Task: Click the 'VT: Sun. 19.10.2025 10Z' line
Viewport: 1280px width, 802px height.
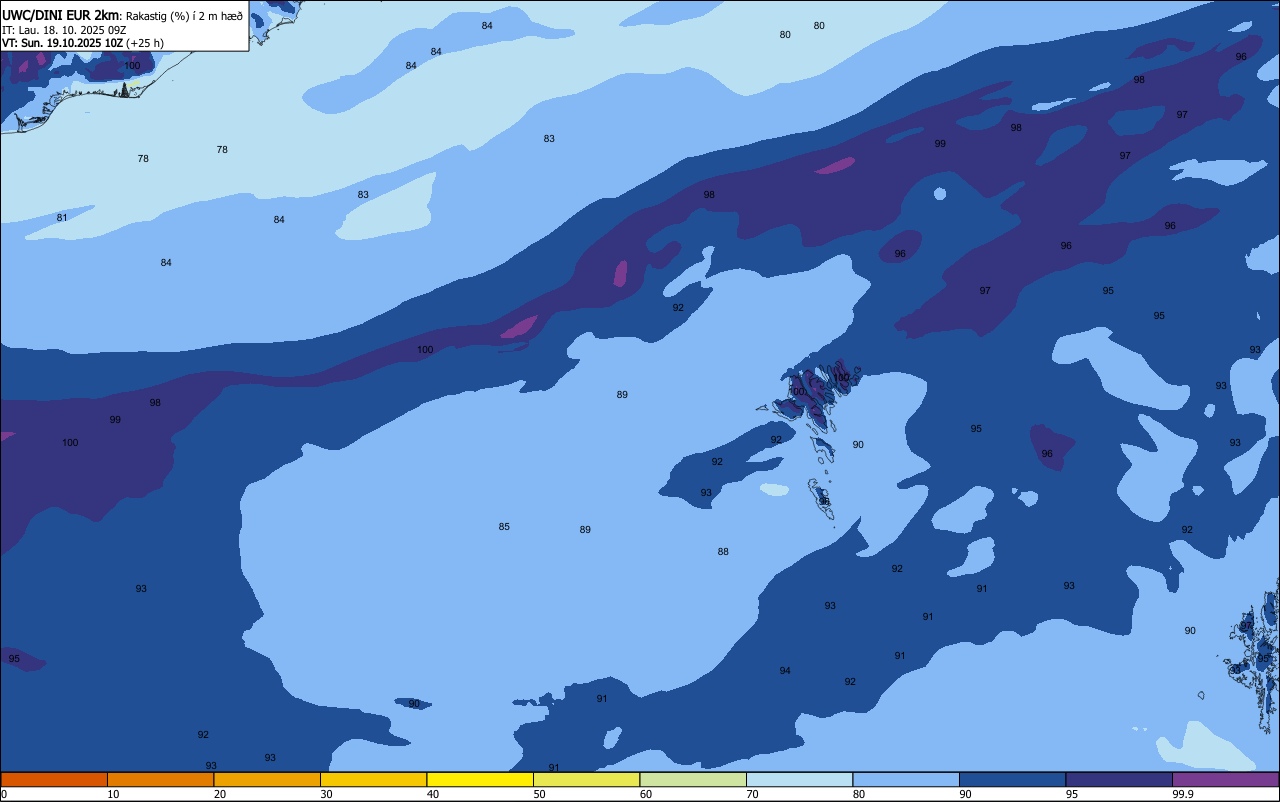Action: (62, 43)
